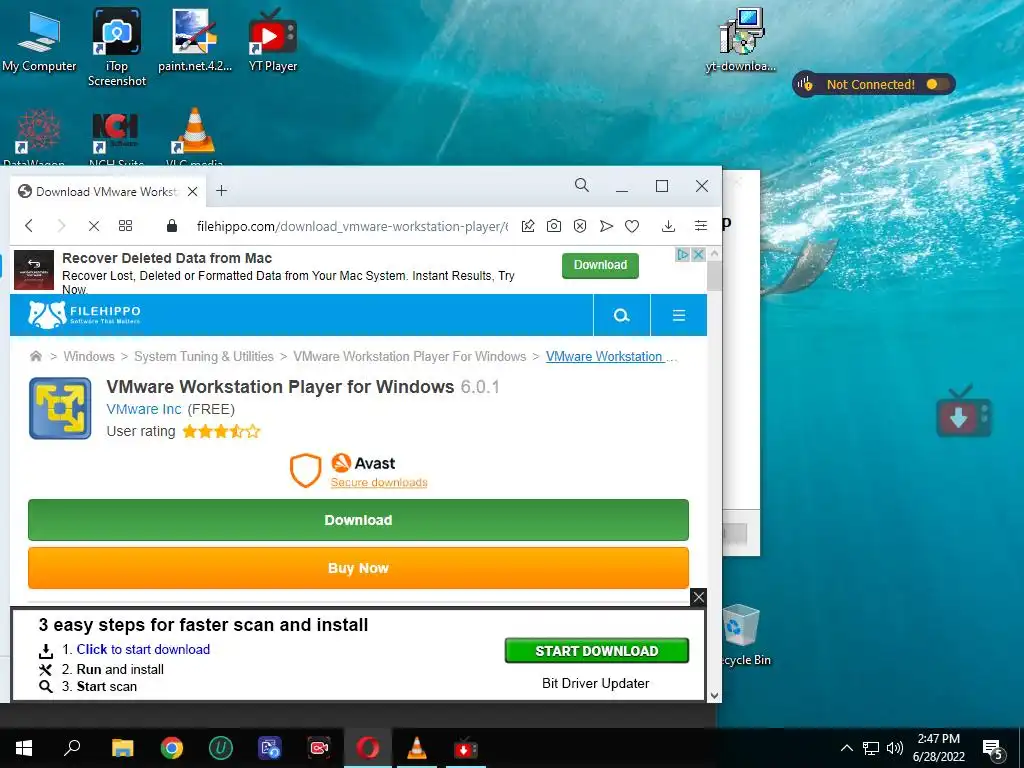The width and height of the screenshot is (1024, 768).
Task: Switch to Opera on taskbar
Action: 368,748
